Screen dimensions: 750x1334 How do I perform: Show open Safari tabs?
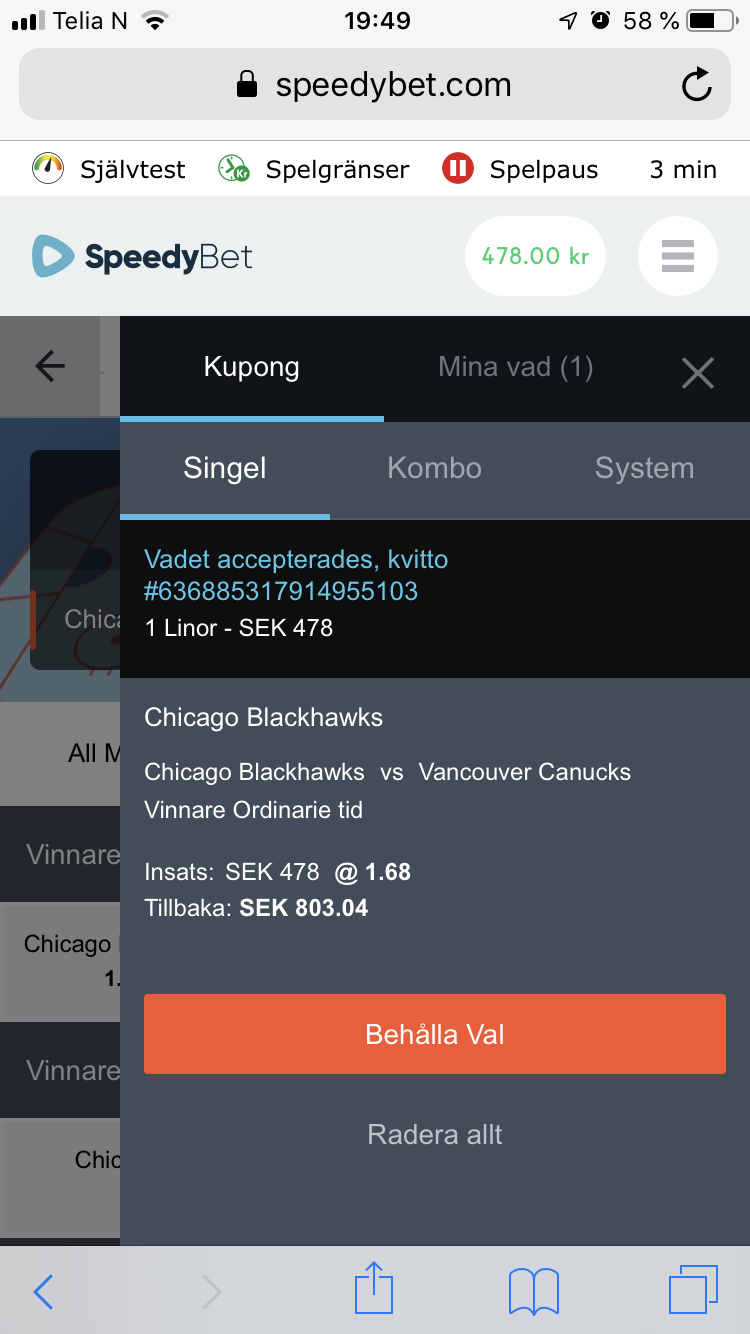click(x=693, y=1289)
